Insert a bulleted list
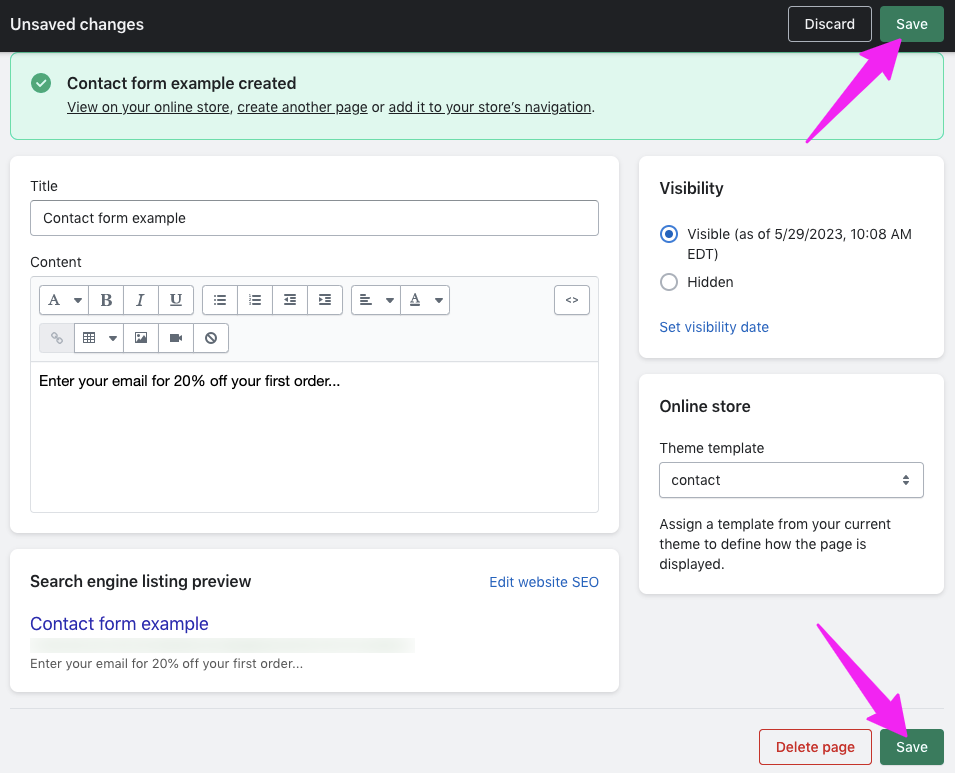 [219, 299]
